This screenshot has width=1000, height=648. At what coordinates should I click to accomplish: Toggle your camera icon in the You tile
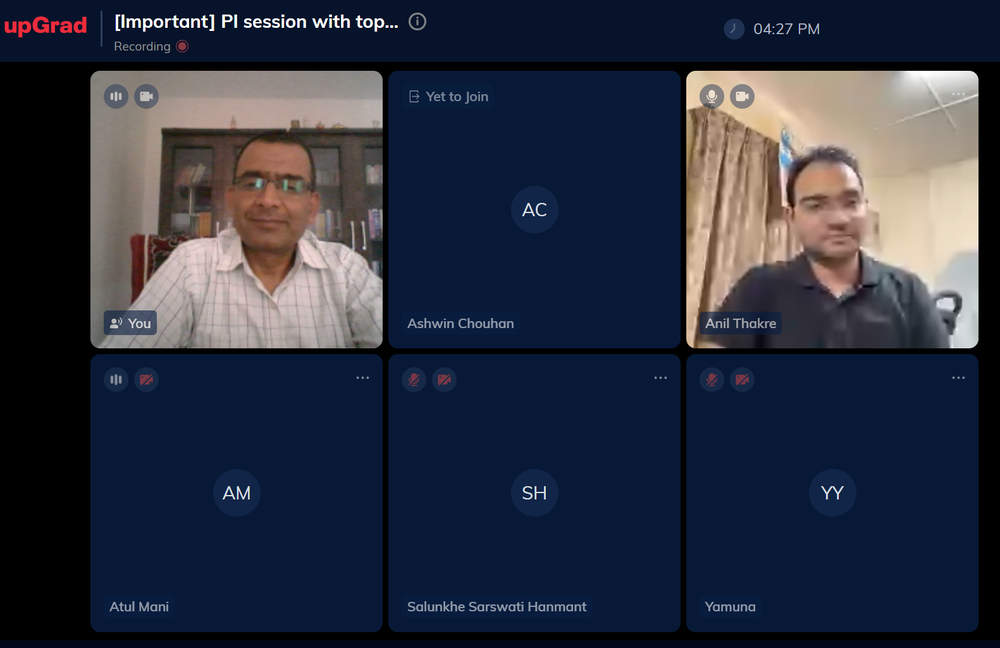[147, 96]
